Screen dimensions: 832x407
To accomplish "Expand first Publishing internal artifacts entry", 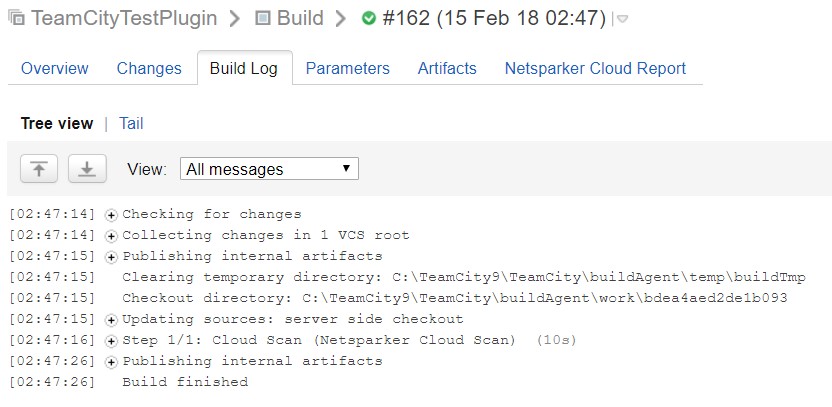I will tap(111, 256).
